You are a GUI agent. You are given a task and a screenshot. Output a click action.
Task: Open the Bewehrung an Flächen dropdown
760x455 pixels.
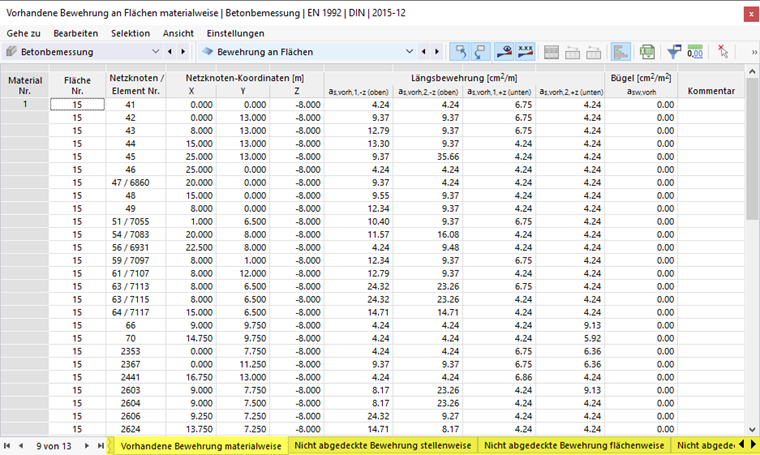[x=410, y=51]
